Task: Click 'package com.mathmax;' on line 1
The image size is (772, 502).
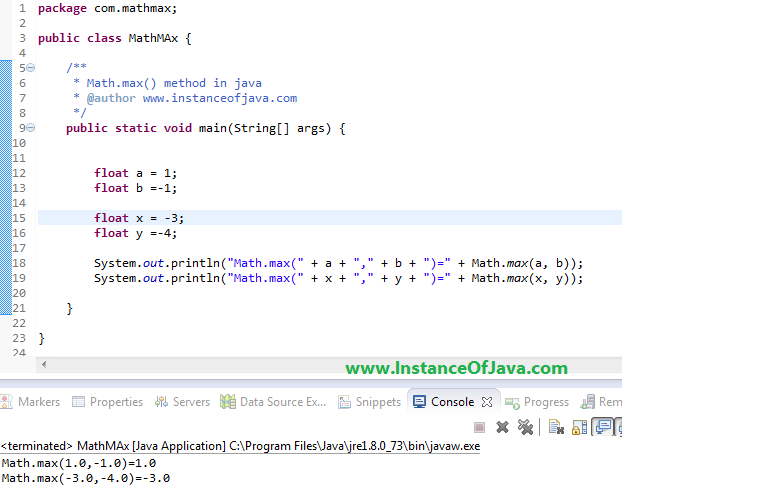Action: tap(107, 8)
